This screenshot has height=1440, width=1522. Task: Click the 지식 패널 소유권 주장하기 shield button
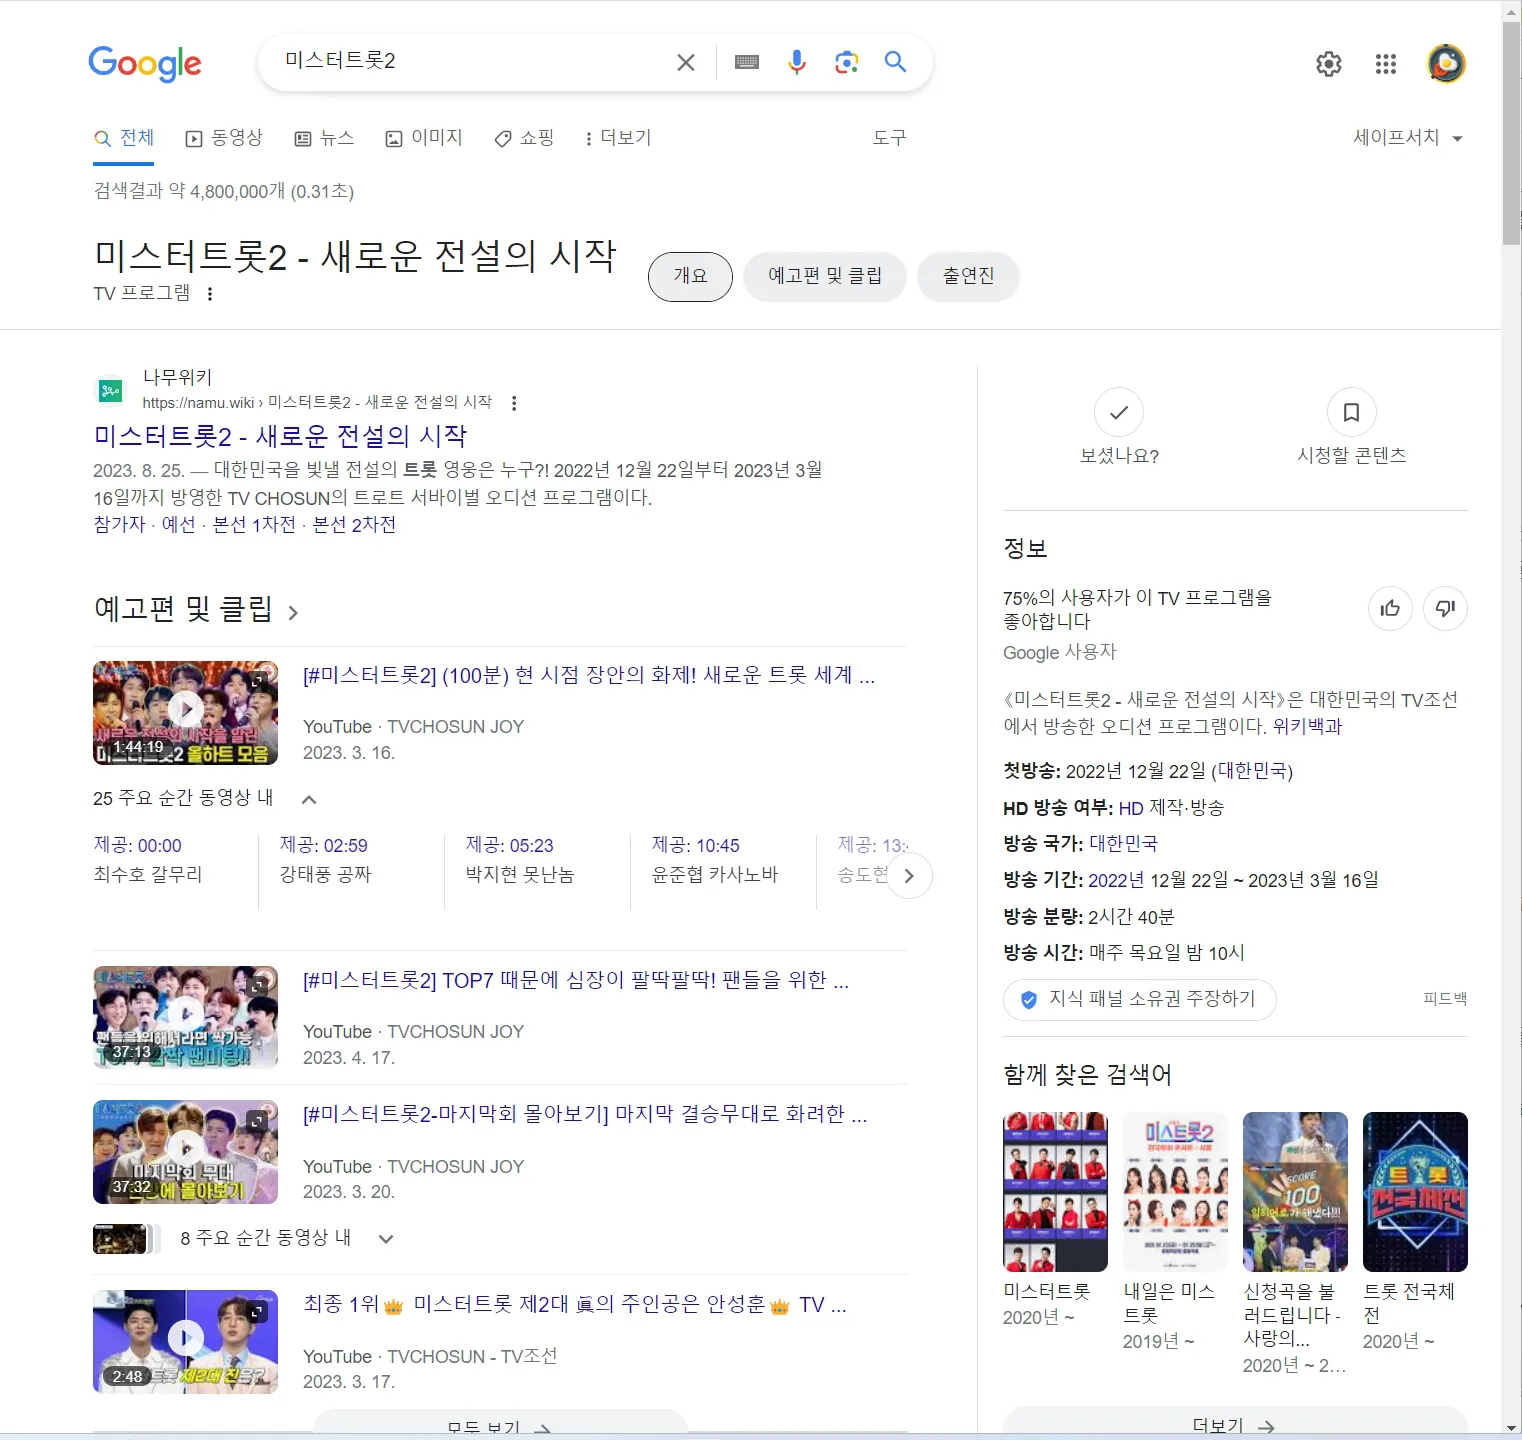click(x=1139, y=999)
